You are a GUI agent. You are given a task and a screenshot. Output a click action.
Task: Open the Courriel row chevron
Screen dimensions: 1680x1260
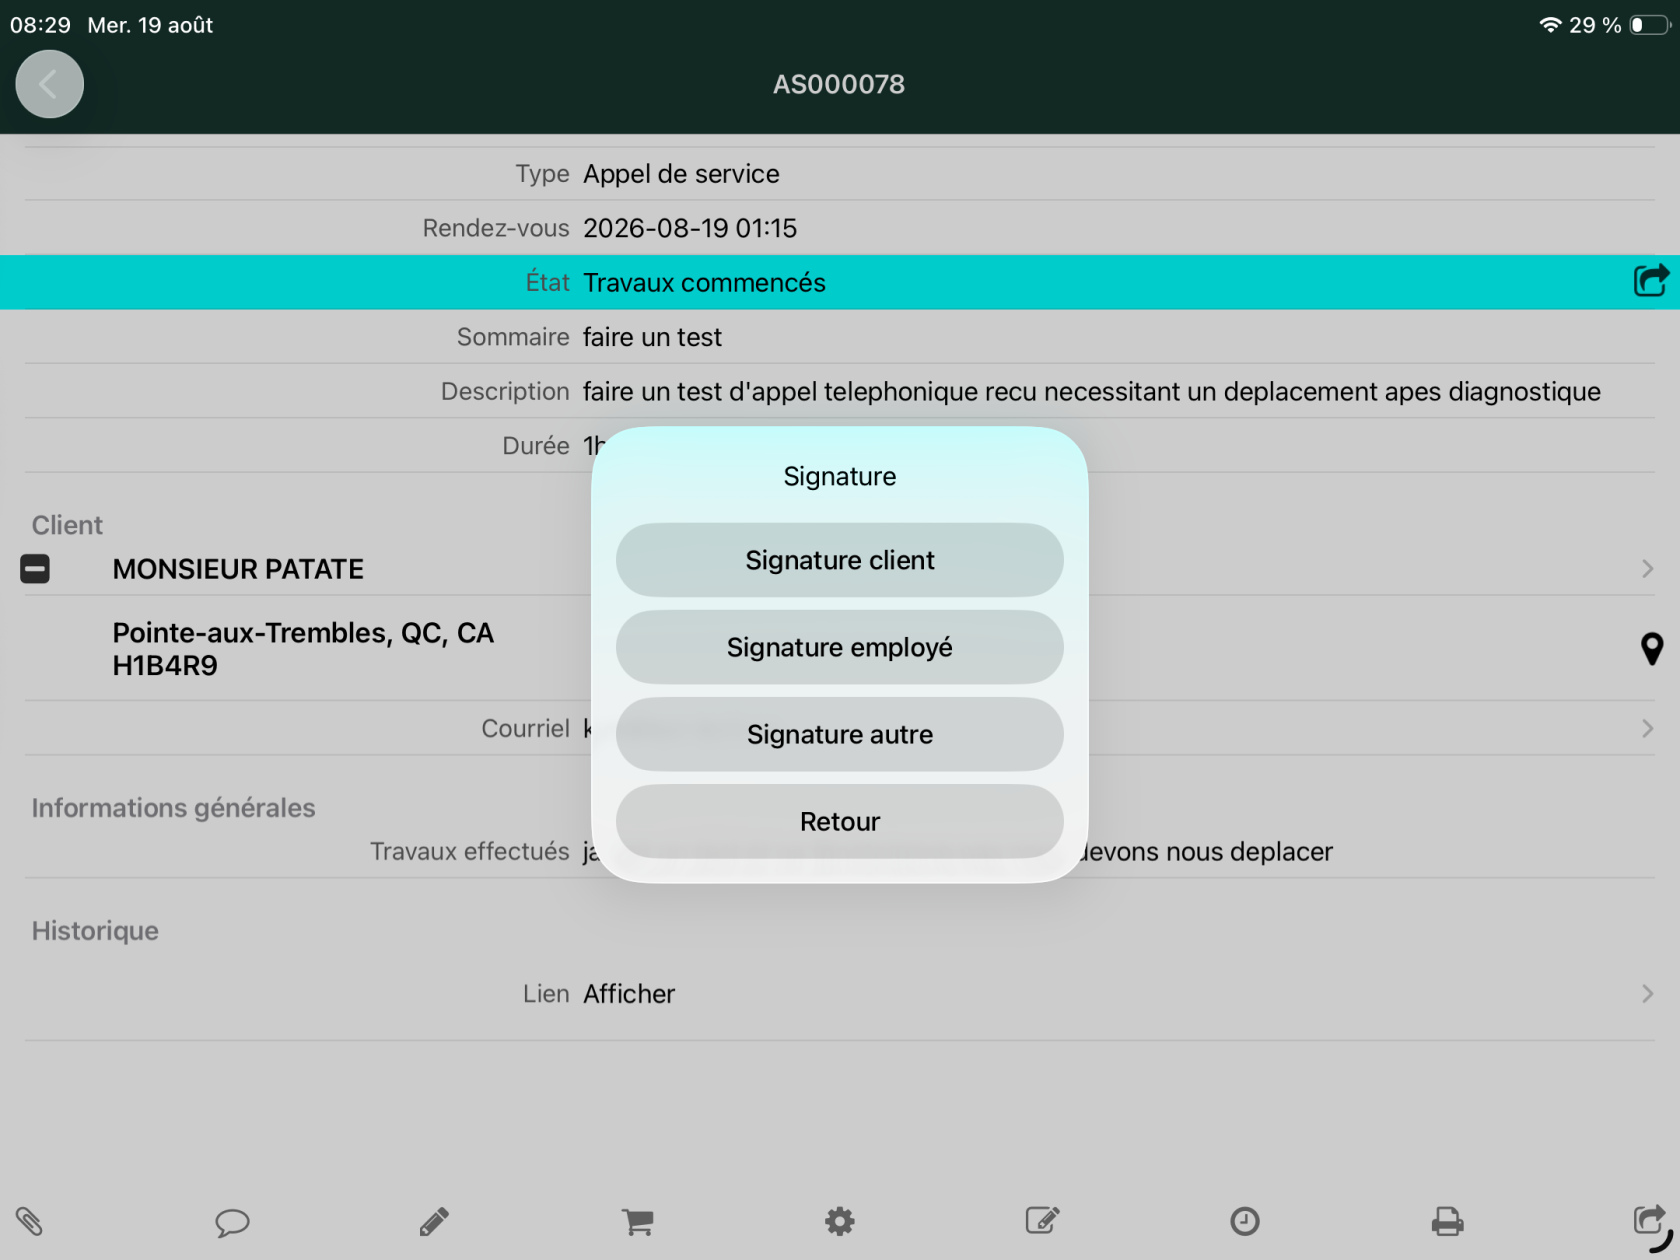pyautogui.click(x=1647, y=728)
